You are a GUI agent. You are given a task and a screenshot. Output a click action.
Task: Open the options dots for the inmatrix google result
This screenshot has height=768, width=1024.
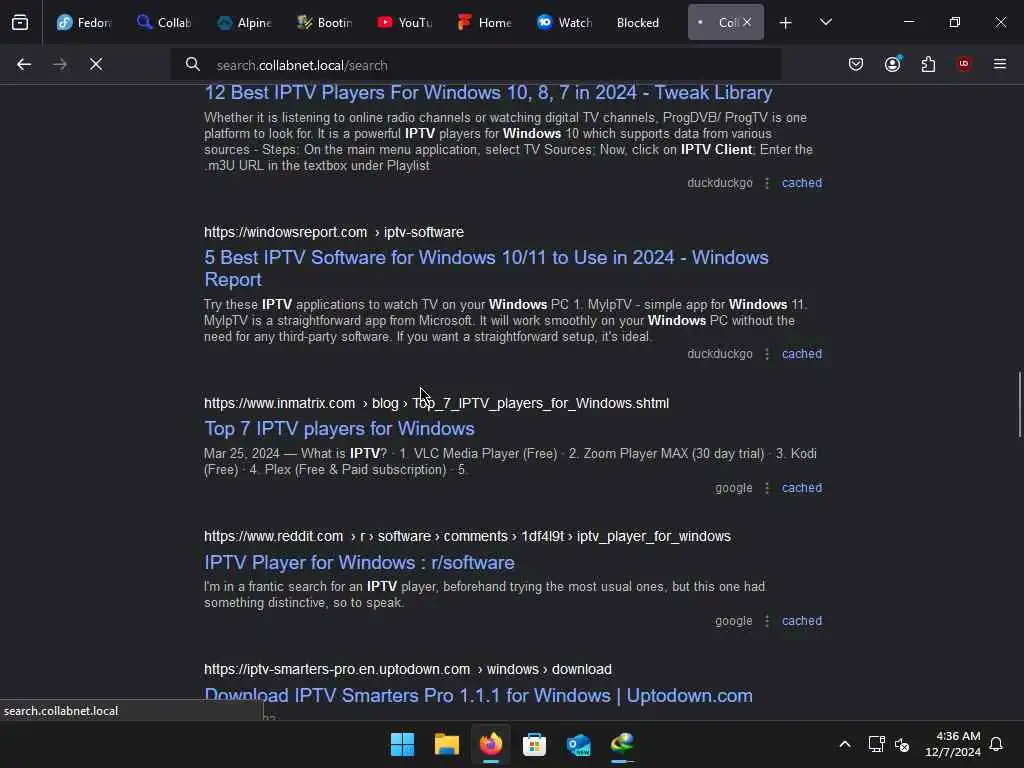click(x=767, y=488)
